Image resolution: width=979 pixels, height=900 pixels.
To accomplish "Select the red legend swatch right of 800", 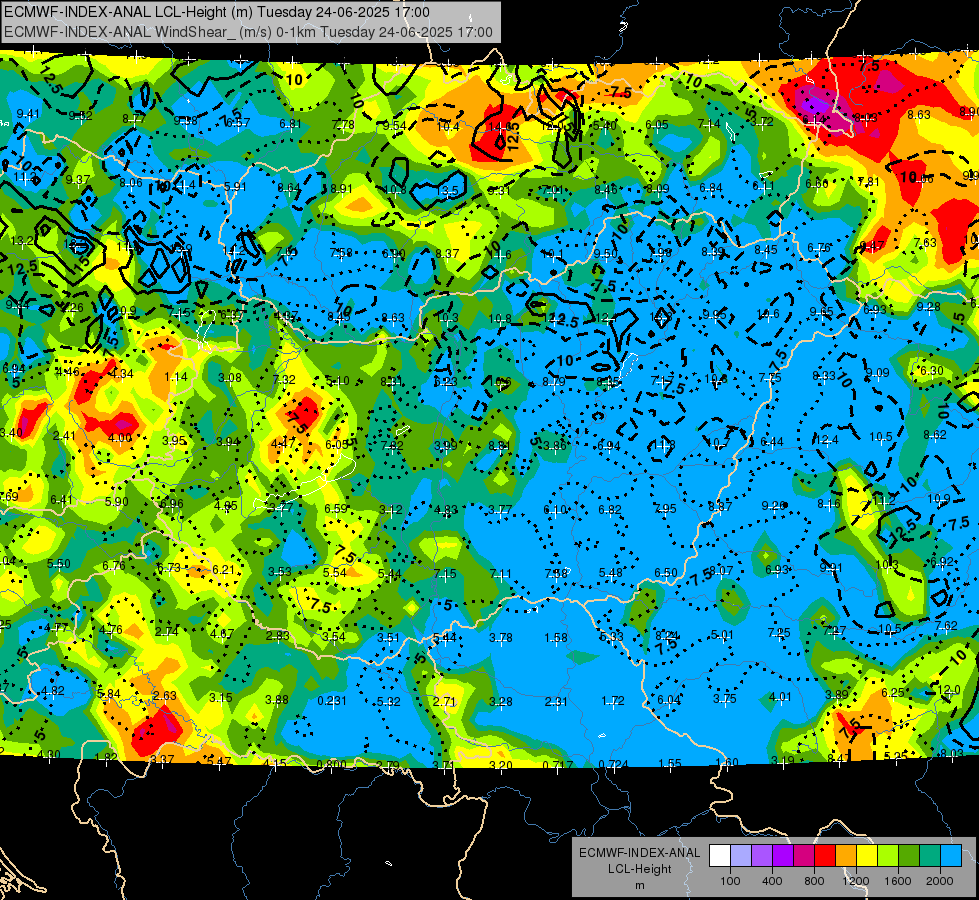I will (825, 856).
